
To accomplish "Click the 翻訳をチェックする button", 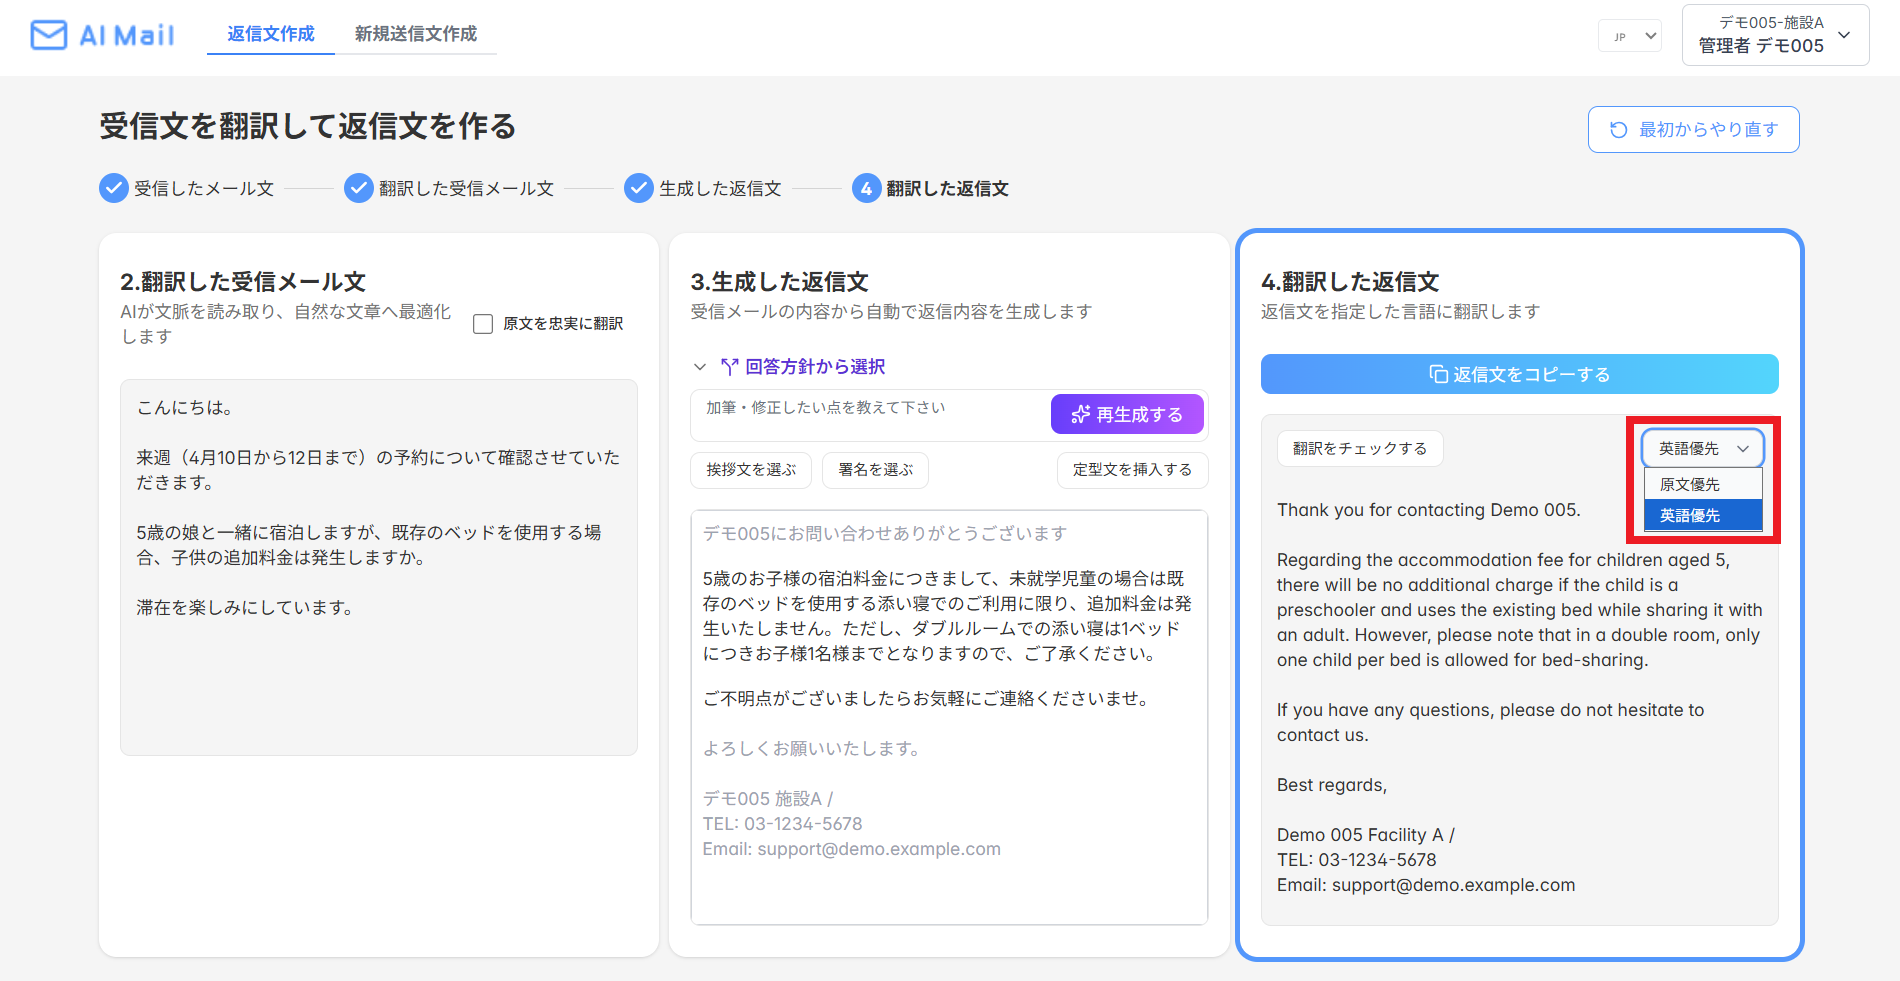I will 1360,448.
